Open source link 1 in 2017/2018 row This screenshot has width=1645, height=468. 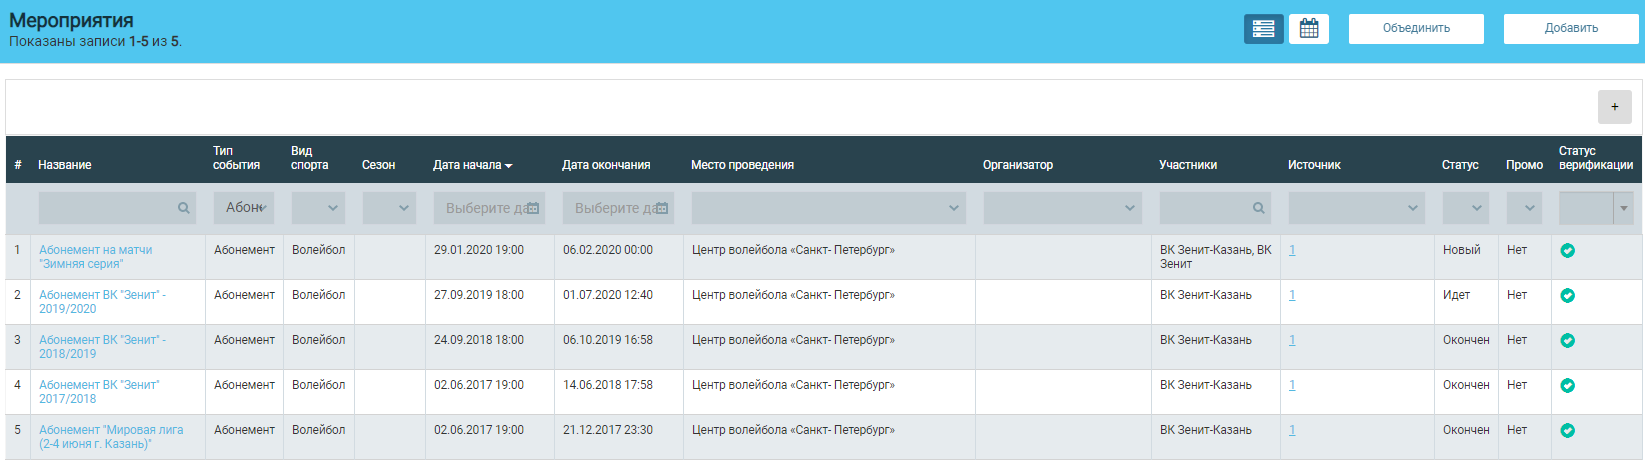tap(1292, 385)
